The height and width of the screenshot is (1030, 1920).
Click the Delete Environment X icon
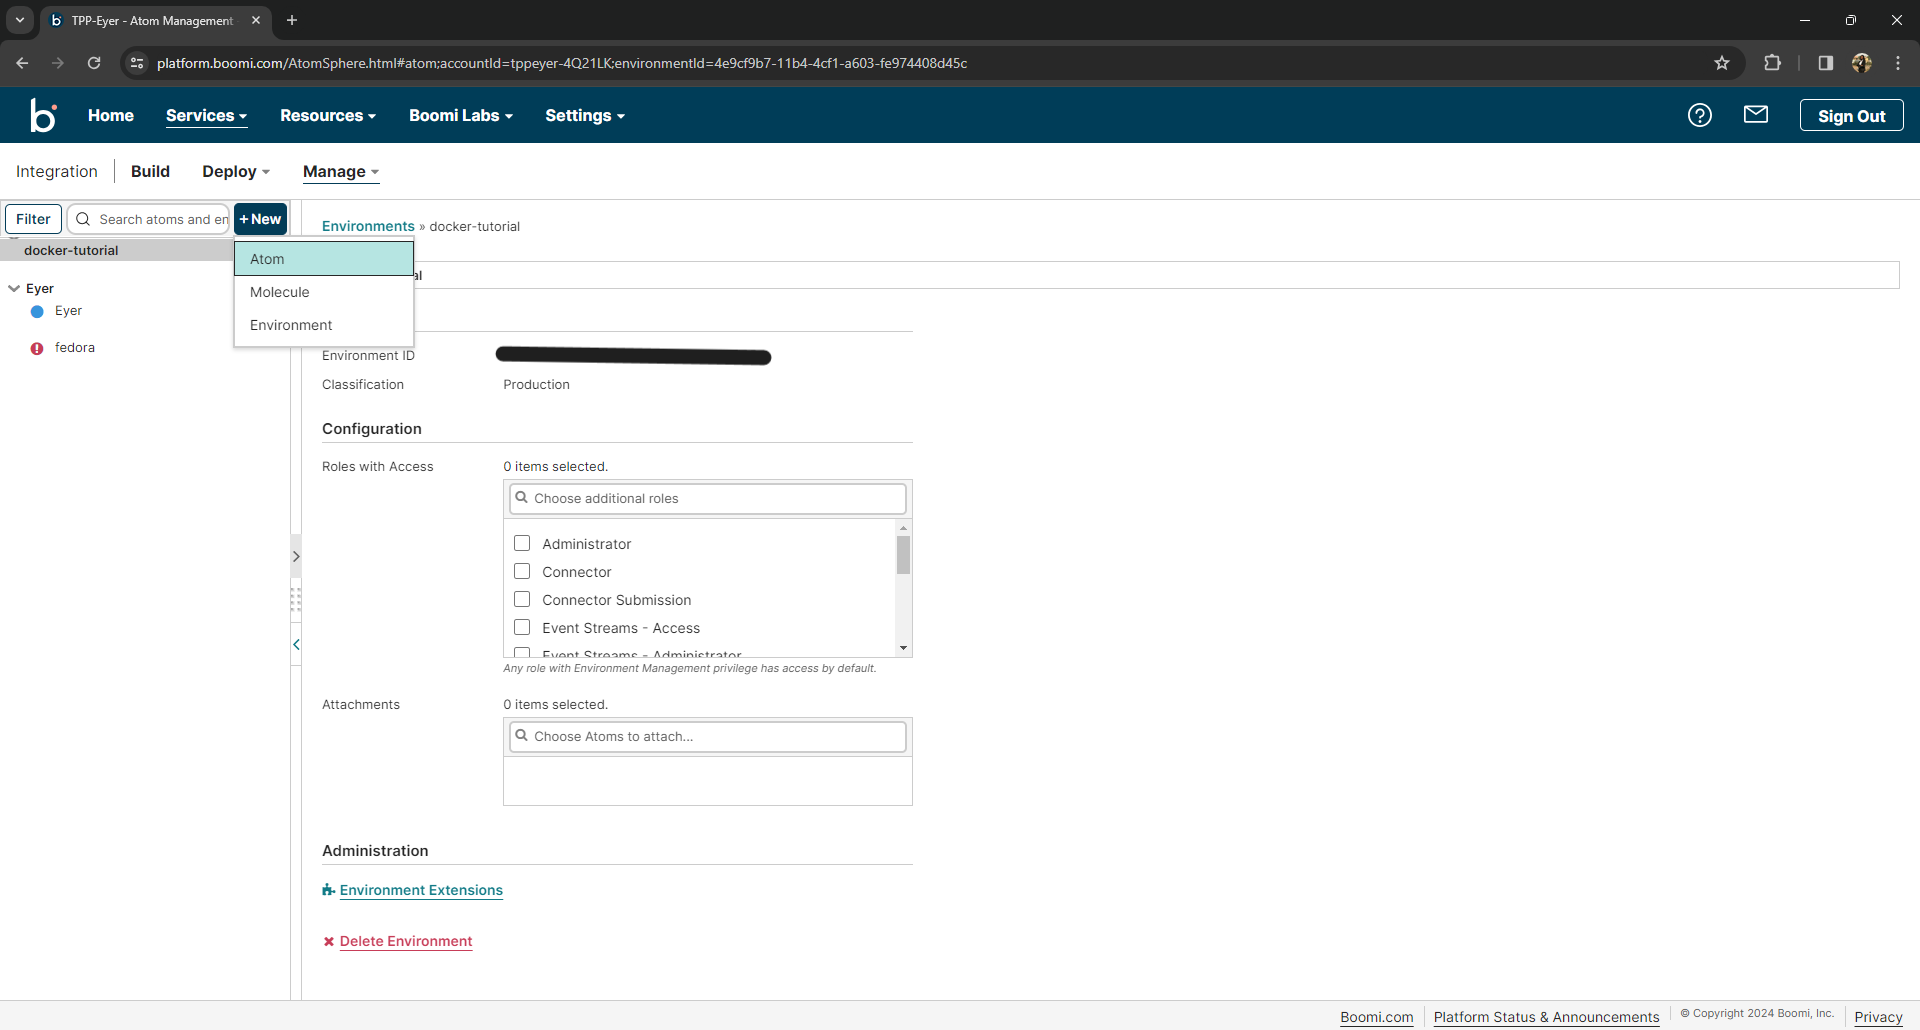click(328, 941)
